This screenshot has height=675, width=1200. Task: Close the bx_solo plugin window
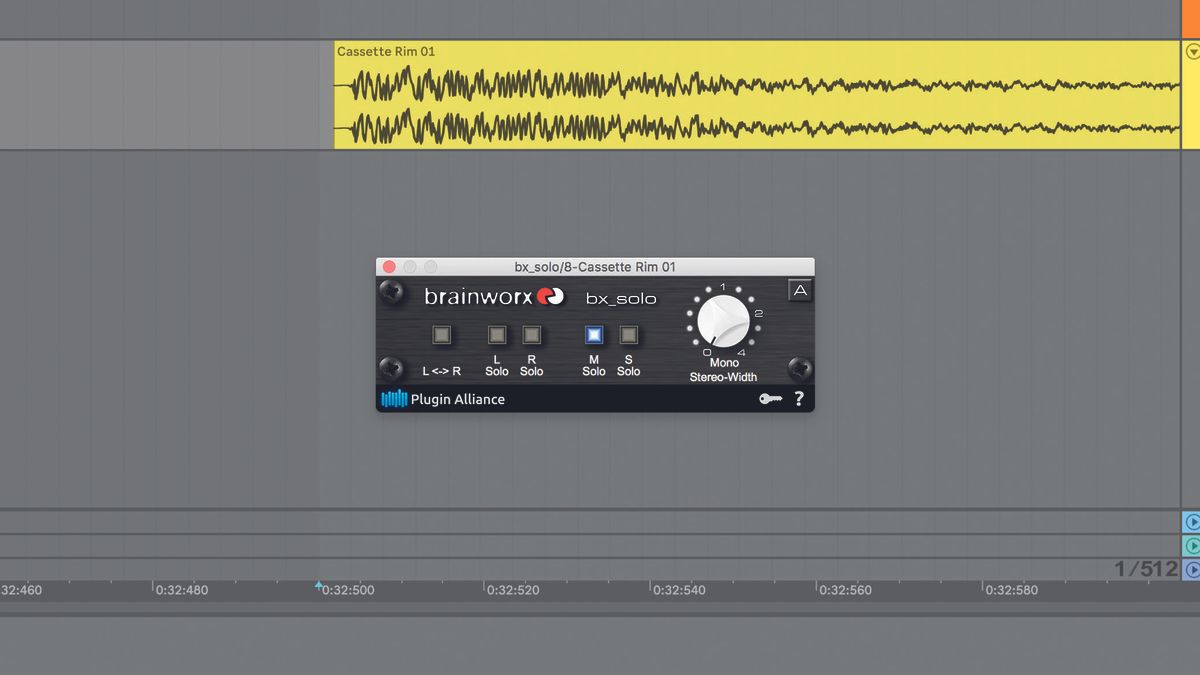[x=388, y=266]
